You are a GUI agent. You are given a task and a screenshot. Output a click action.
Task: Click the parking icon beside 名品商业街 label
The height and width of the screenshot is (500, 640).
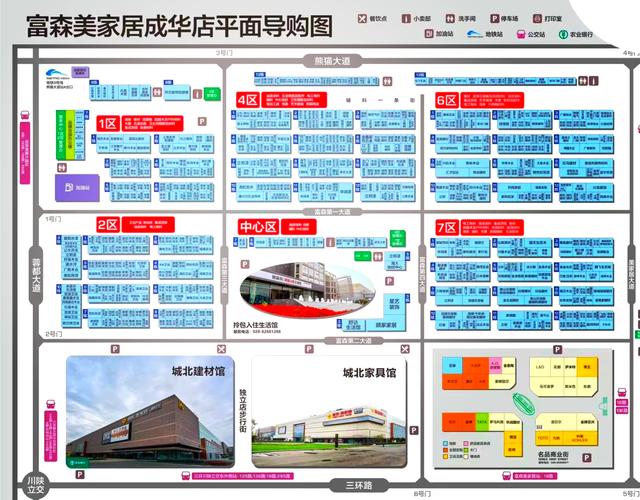coord(587,458)
